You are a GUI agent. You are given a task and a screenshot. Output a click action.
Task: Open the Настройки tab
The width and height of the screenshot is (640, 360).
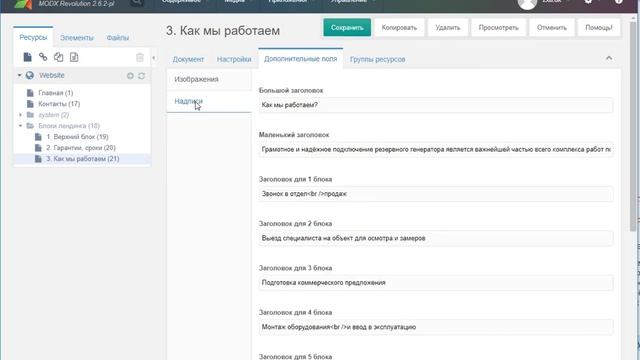pyautogui.click(x=234, y=59)
